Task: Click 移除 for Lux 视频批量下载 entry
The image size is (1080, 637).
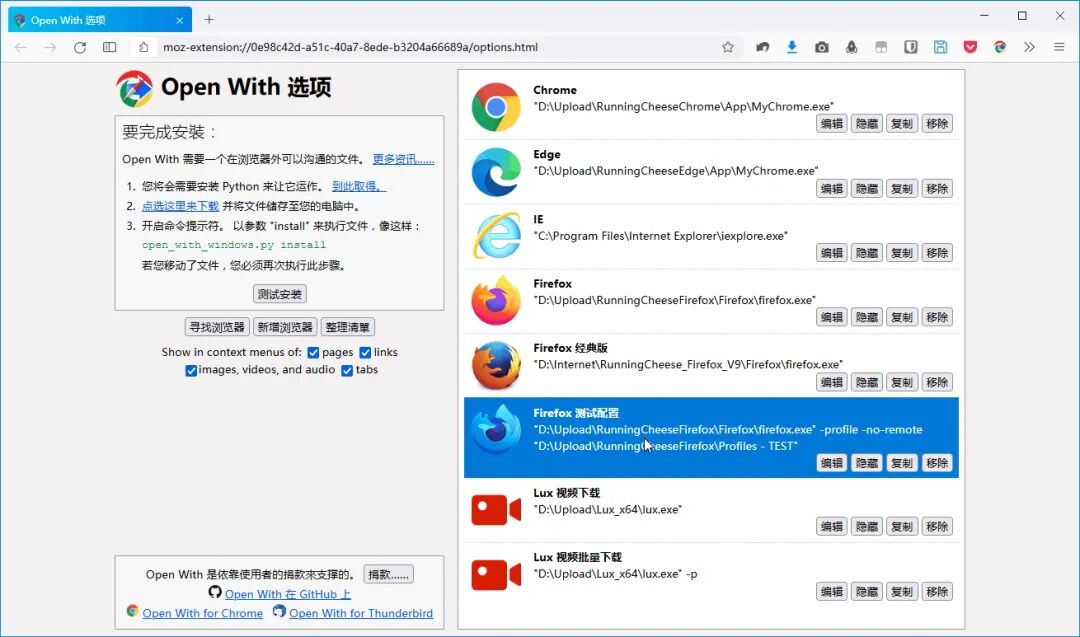Action: click(x=937, y=592)
